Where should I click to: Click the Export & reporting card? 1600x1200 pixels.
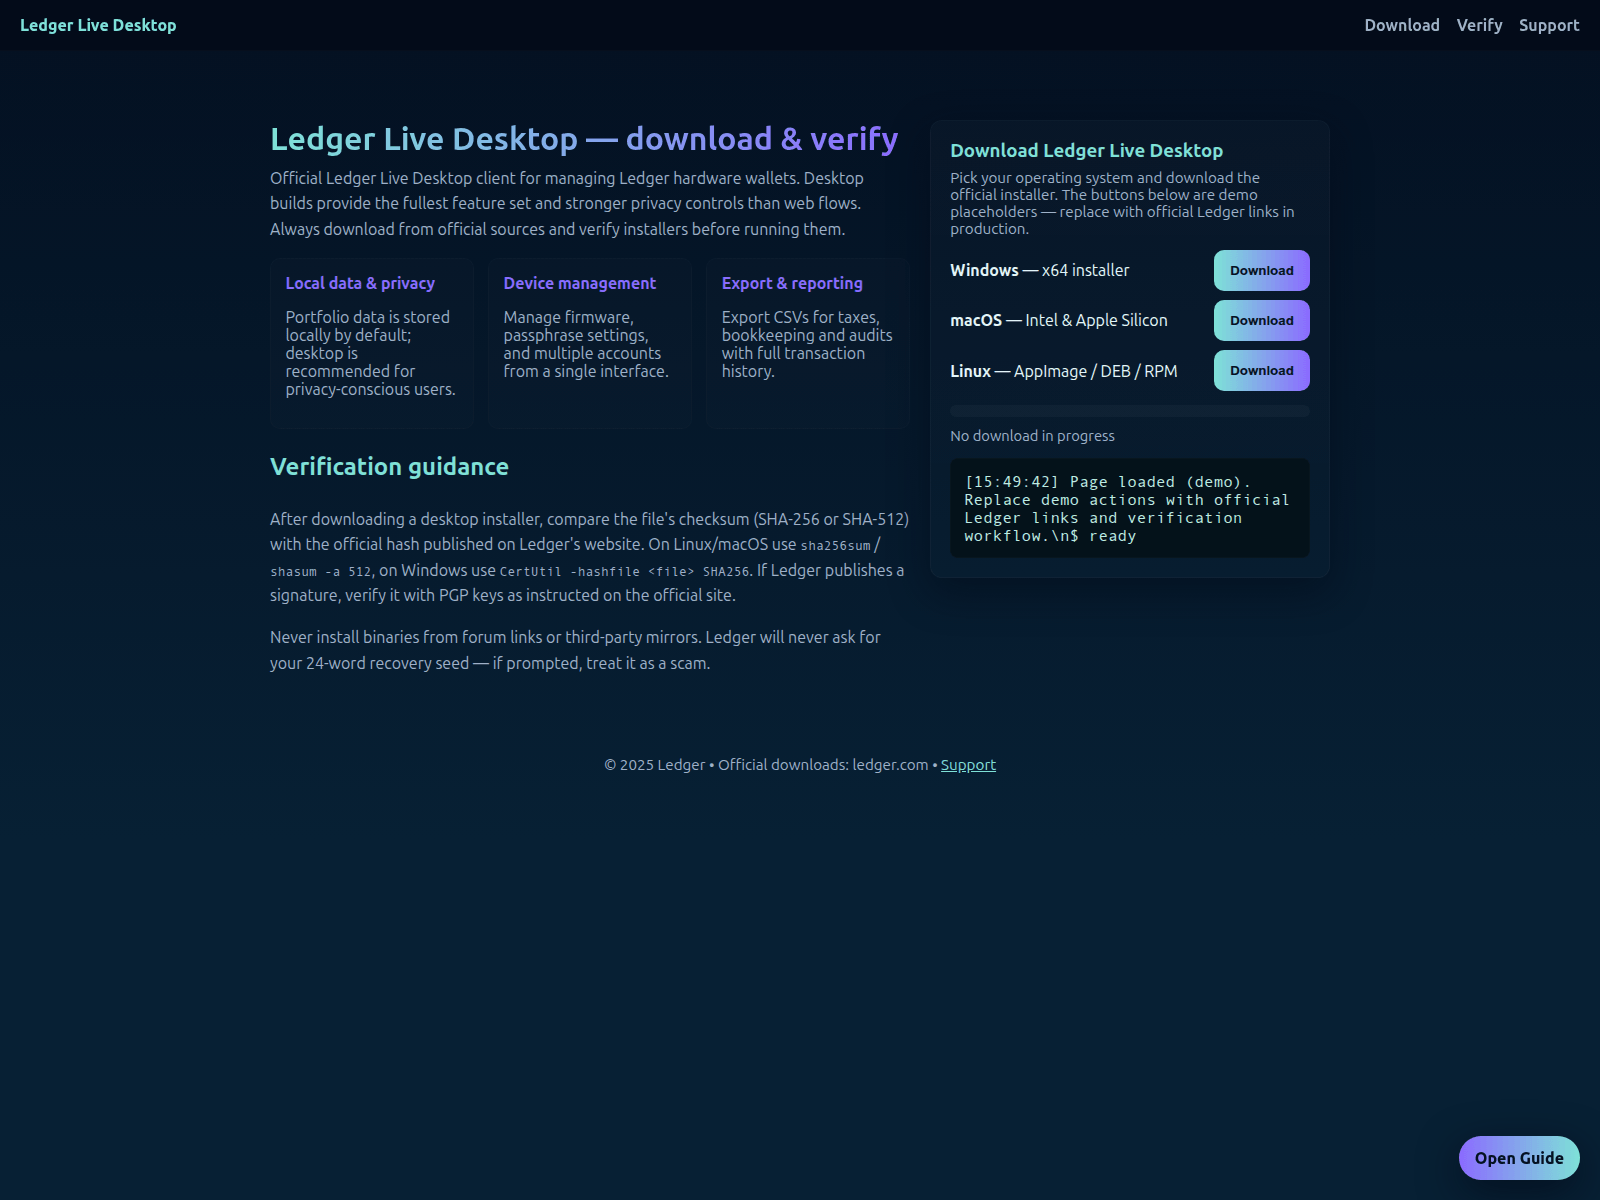(807, 343)
